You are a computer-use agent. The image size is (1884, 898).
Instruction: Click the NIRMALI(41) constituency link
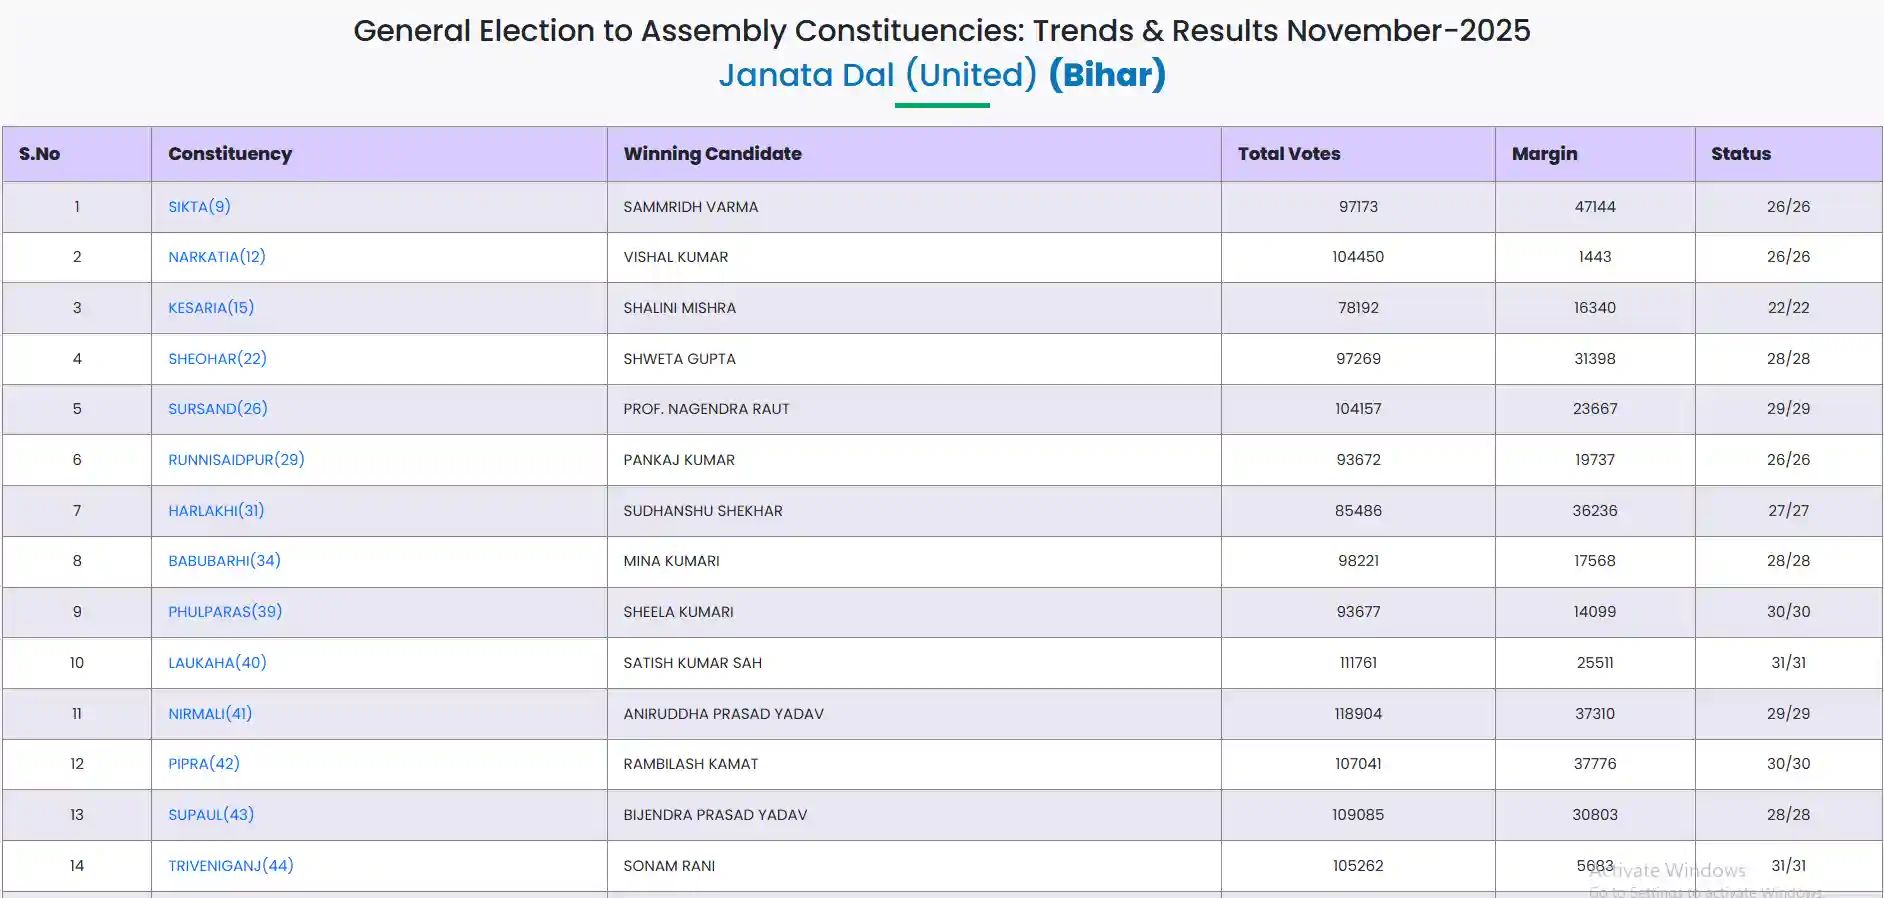coord(210,714)
